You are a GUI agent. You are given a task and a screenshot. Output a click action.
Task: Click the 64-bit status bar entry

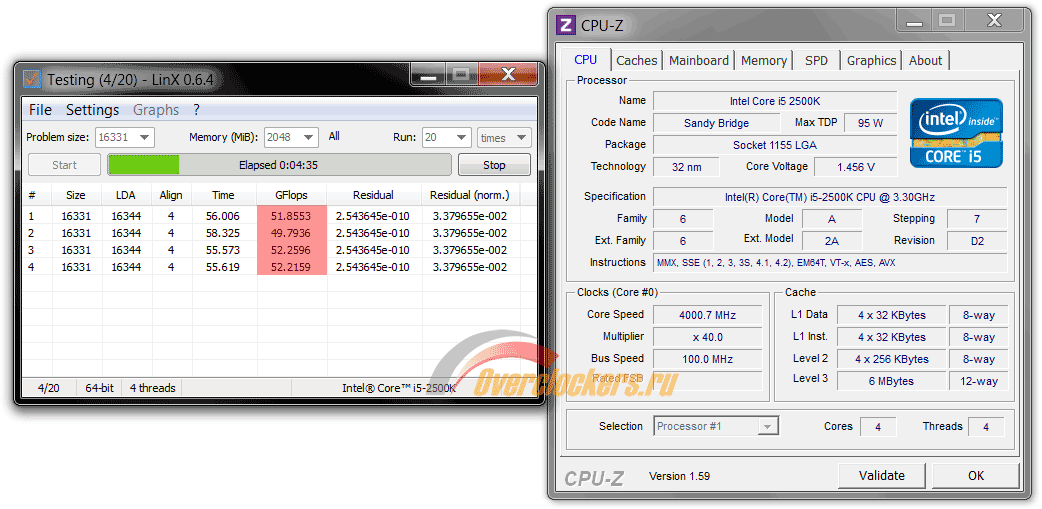click(100, 388)
